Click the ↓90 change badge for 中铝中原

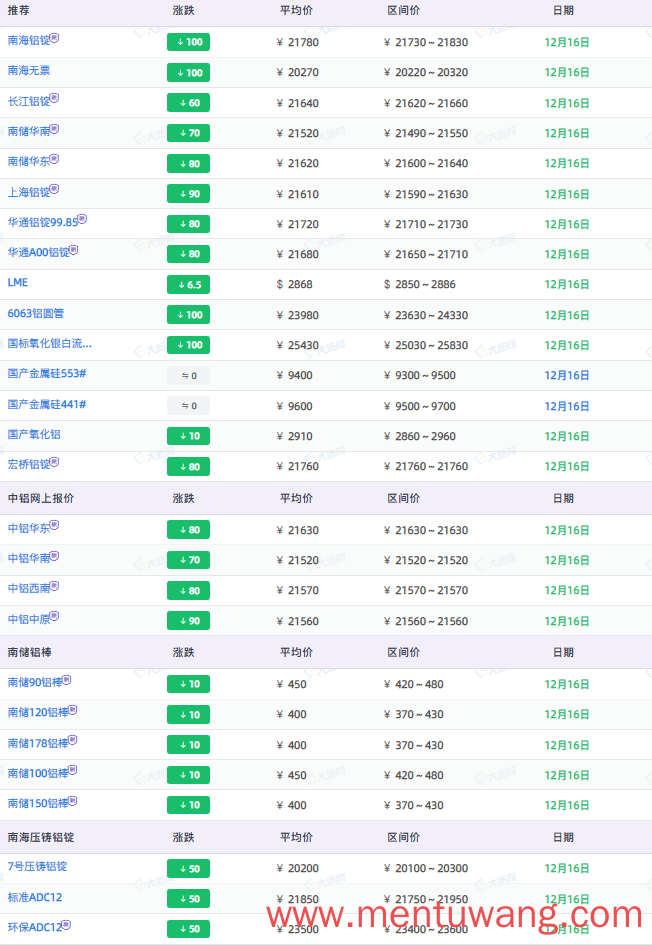[x=189, y=621]
